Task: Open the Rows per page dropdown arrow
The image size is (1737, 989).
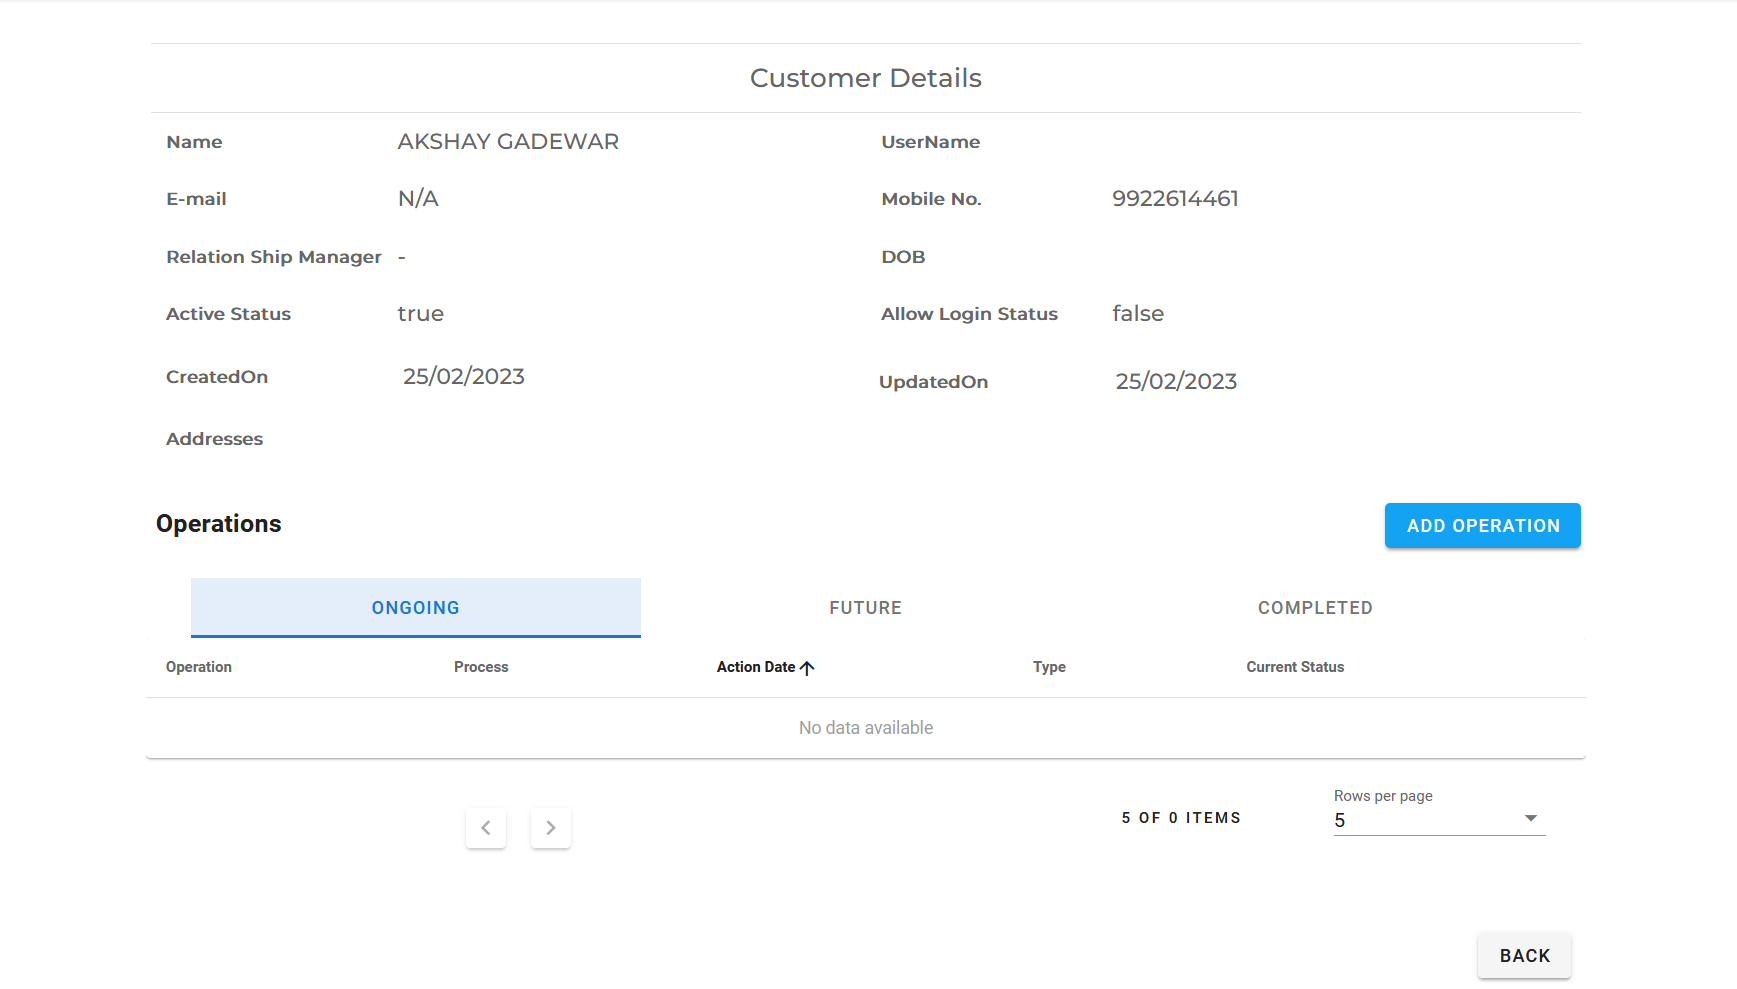Action: pos(1529,817)
